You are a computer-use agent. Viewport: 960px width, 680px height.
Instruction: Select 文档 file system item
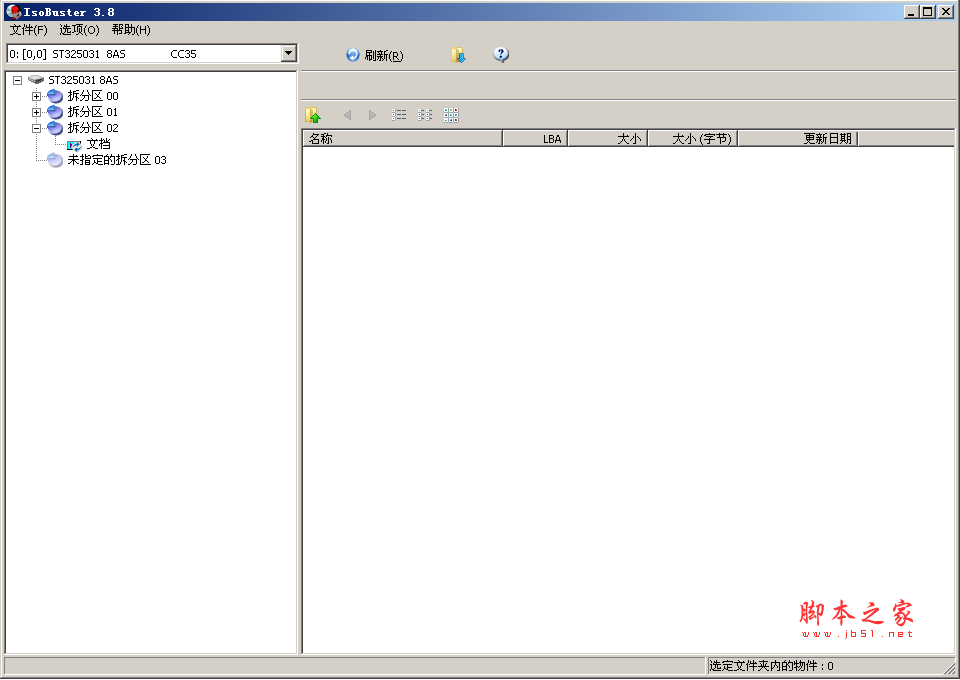pos(98,144)
